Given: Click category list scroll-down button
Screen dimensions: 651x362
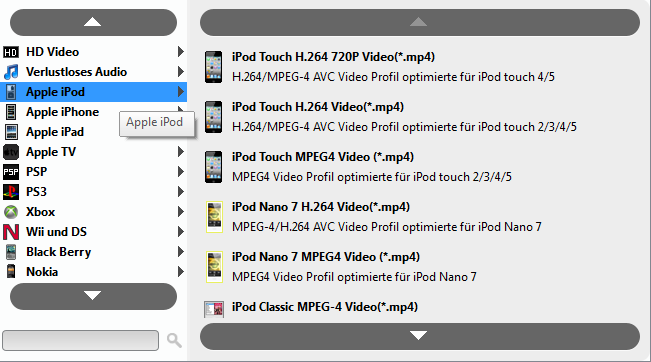Looking at the screenshot, I should pos(93,296).
